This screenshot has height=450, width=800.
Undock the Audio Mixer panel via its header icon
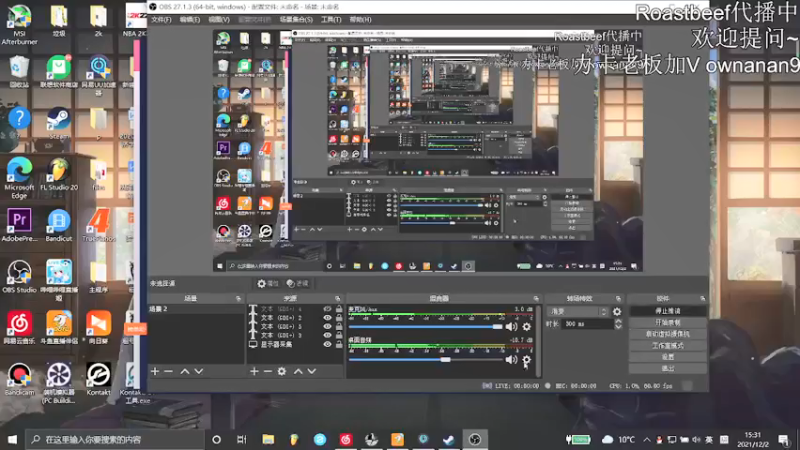536,298
